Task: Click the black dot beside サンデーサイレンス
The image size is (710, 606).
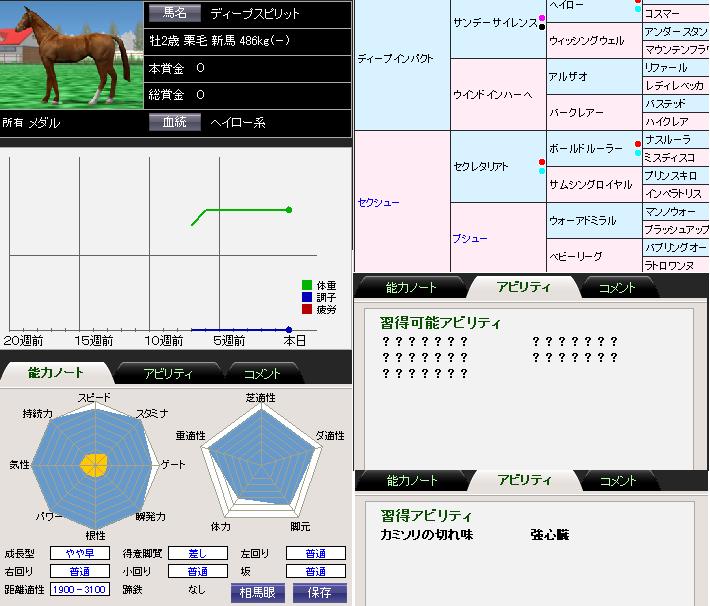Action: [x=542, y=27]
